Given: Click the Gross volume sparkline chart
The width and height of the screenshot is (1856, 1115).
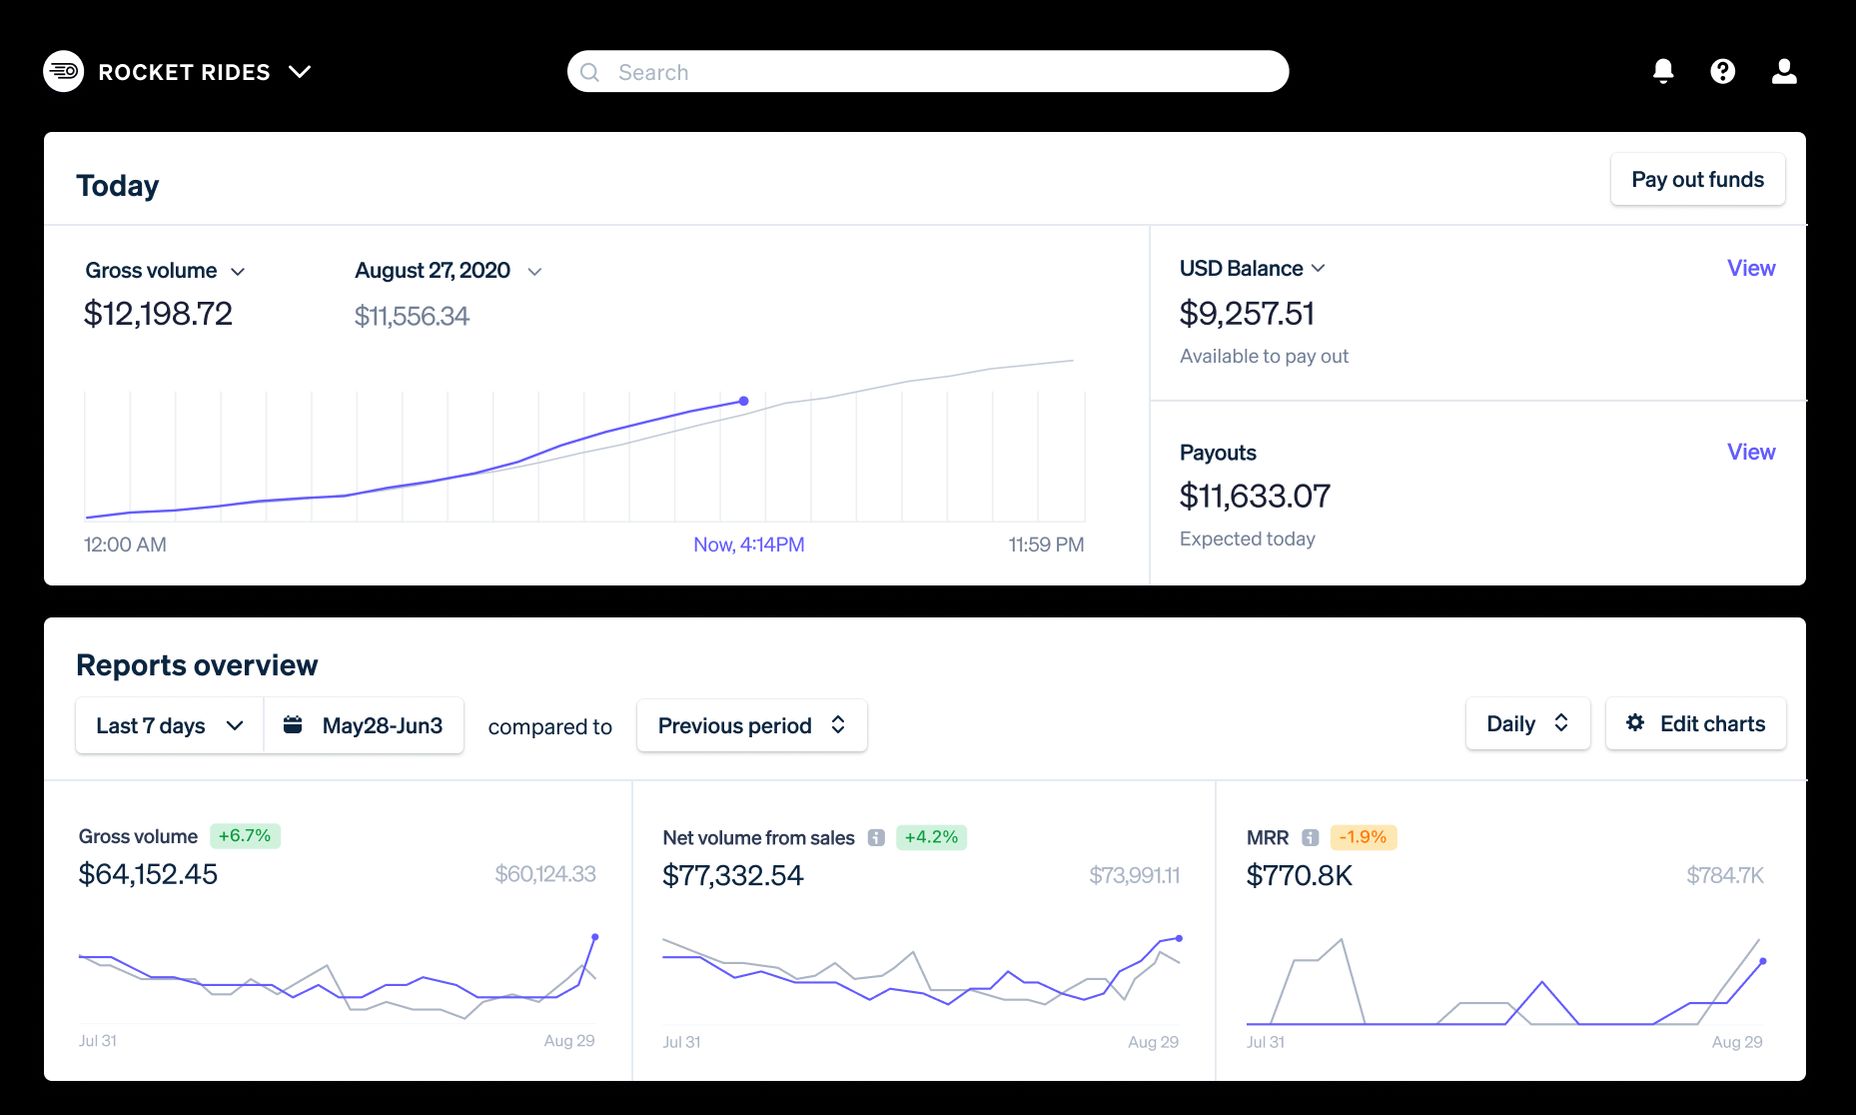Looking at the screenshot, I should [x=337, y=976].
